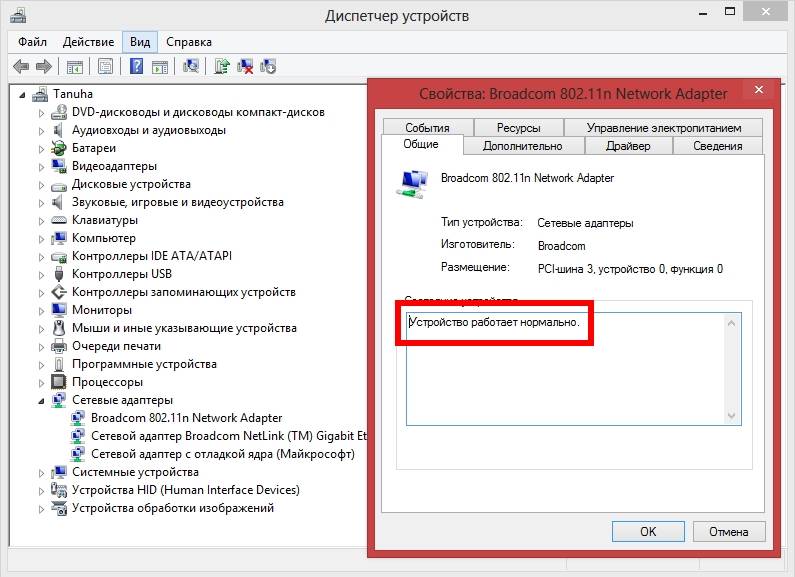
Task: Expand the Дисковые устройства category
Action: 41,185
